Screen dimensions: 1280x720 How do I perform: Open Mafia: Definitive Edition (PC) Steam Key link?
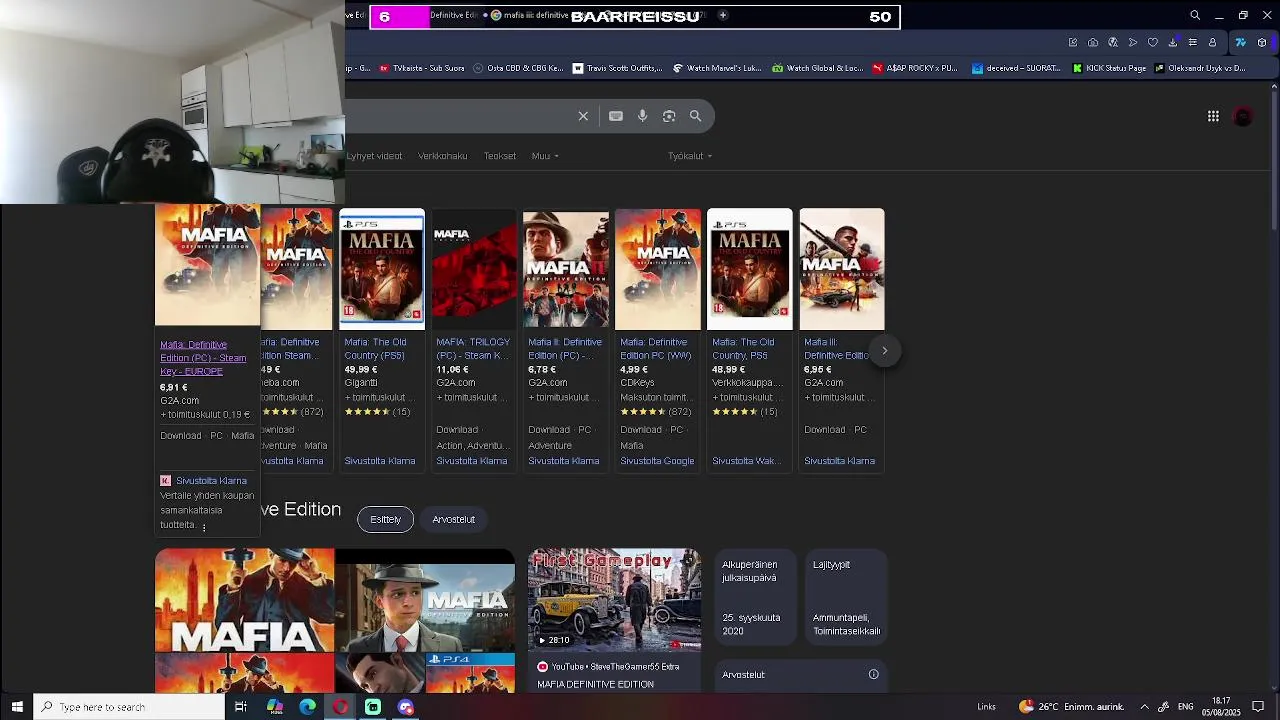203,358
